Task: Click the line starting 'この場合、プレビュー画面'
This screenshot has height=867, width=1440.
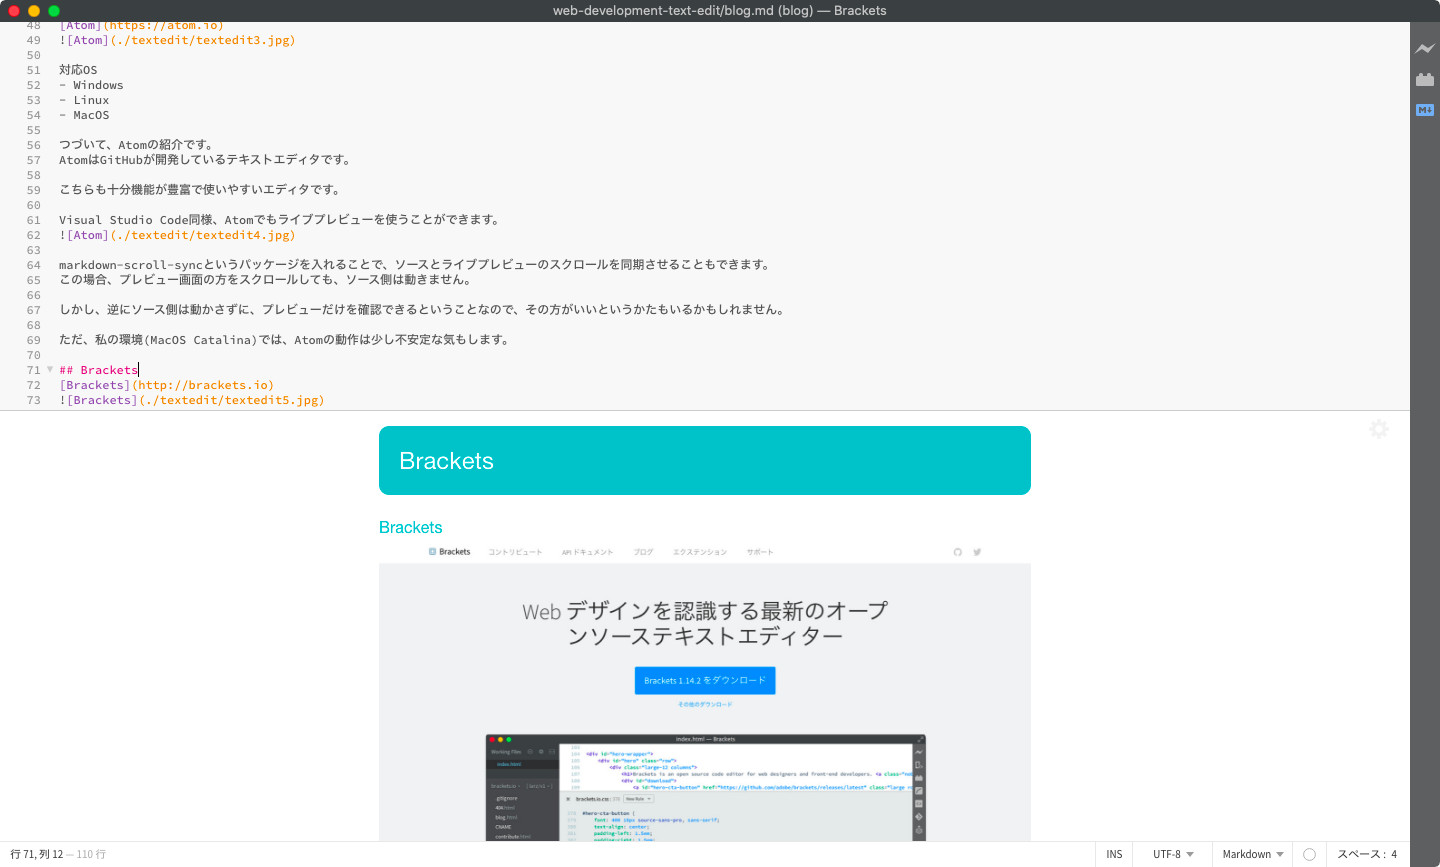Action: (x=265, y=280)
